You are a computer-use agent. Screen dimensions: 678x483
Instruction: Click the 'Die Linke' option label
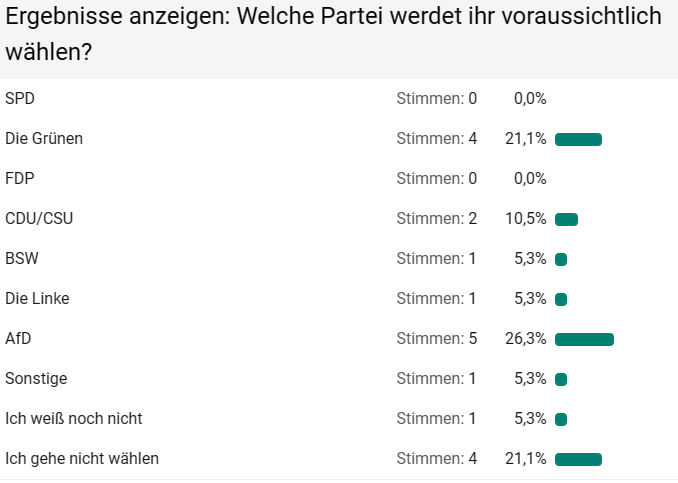tap(37, 298)
